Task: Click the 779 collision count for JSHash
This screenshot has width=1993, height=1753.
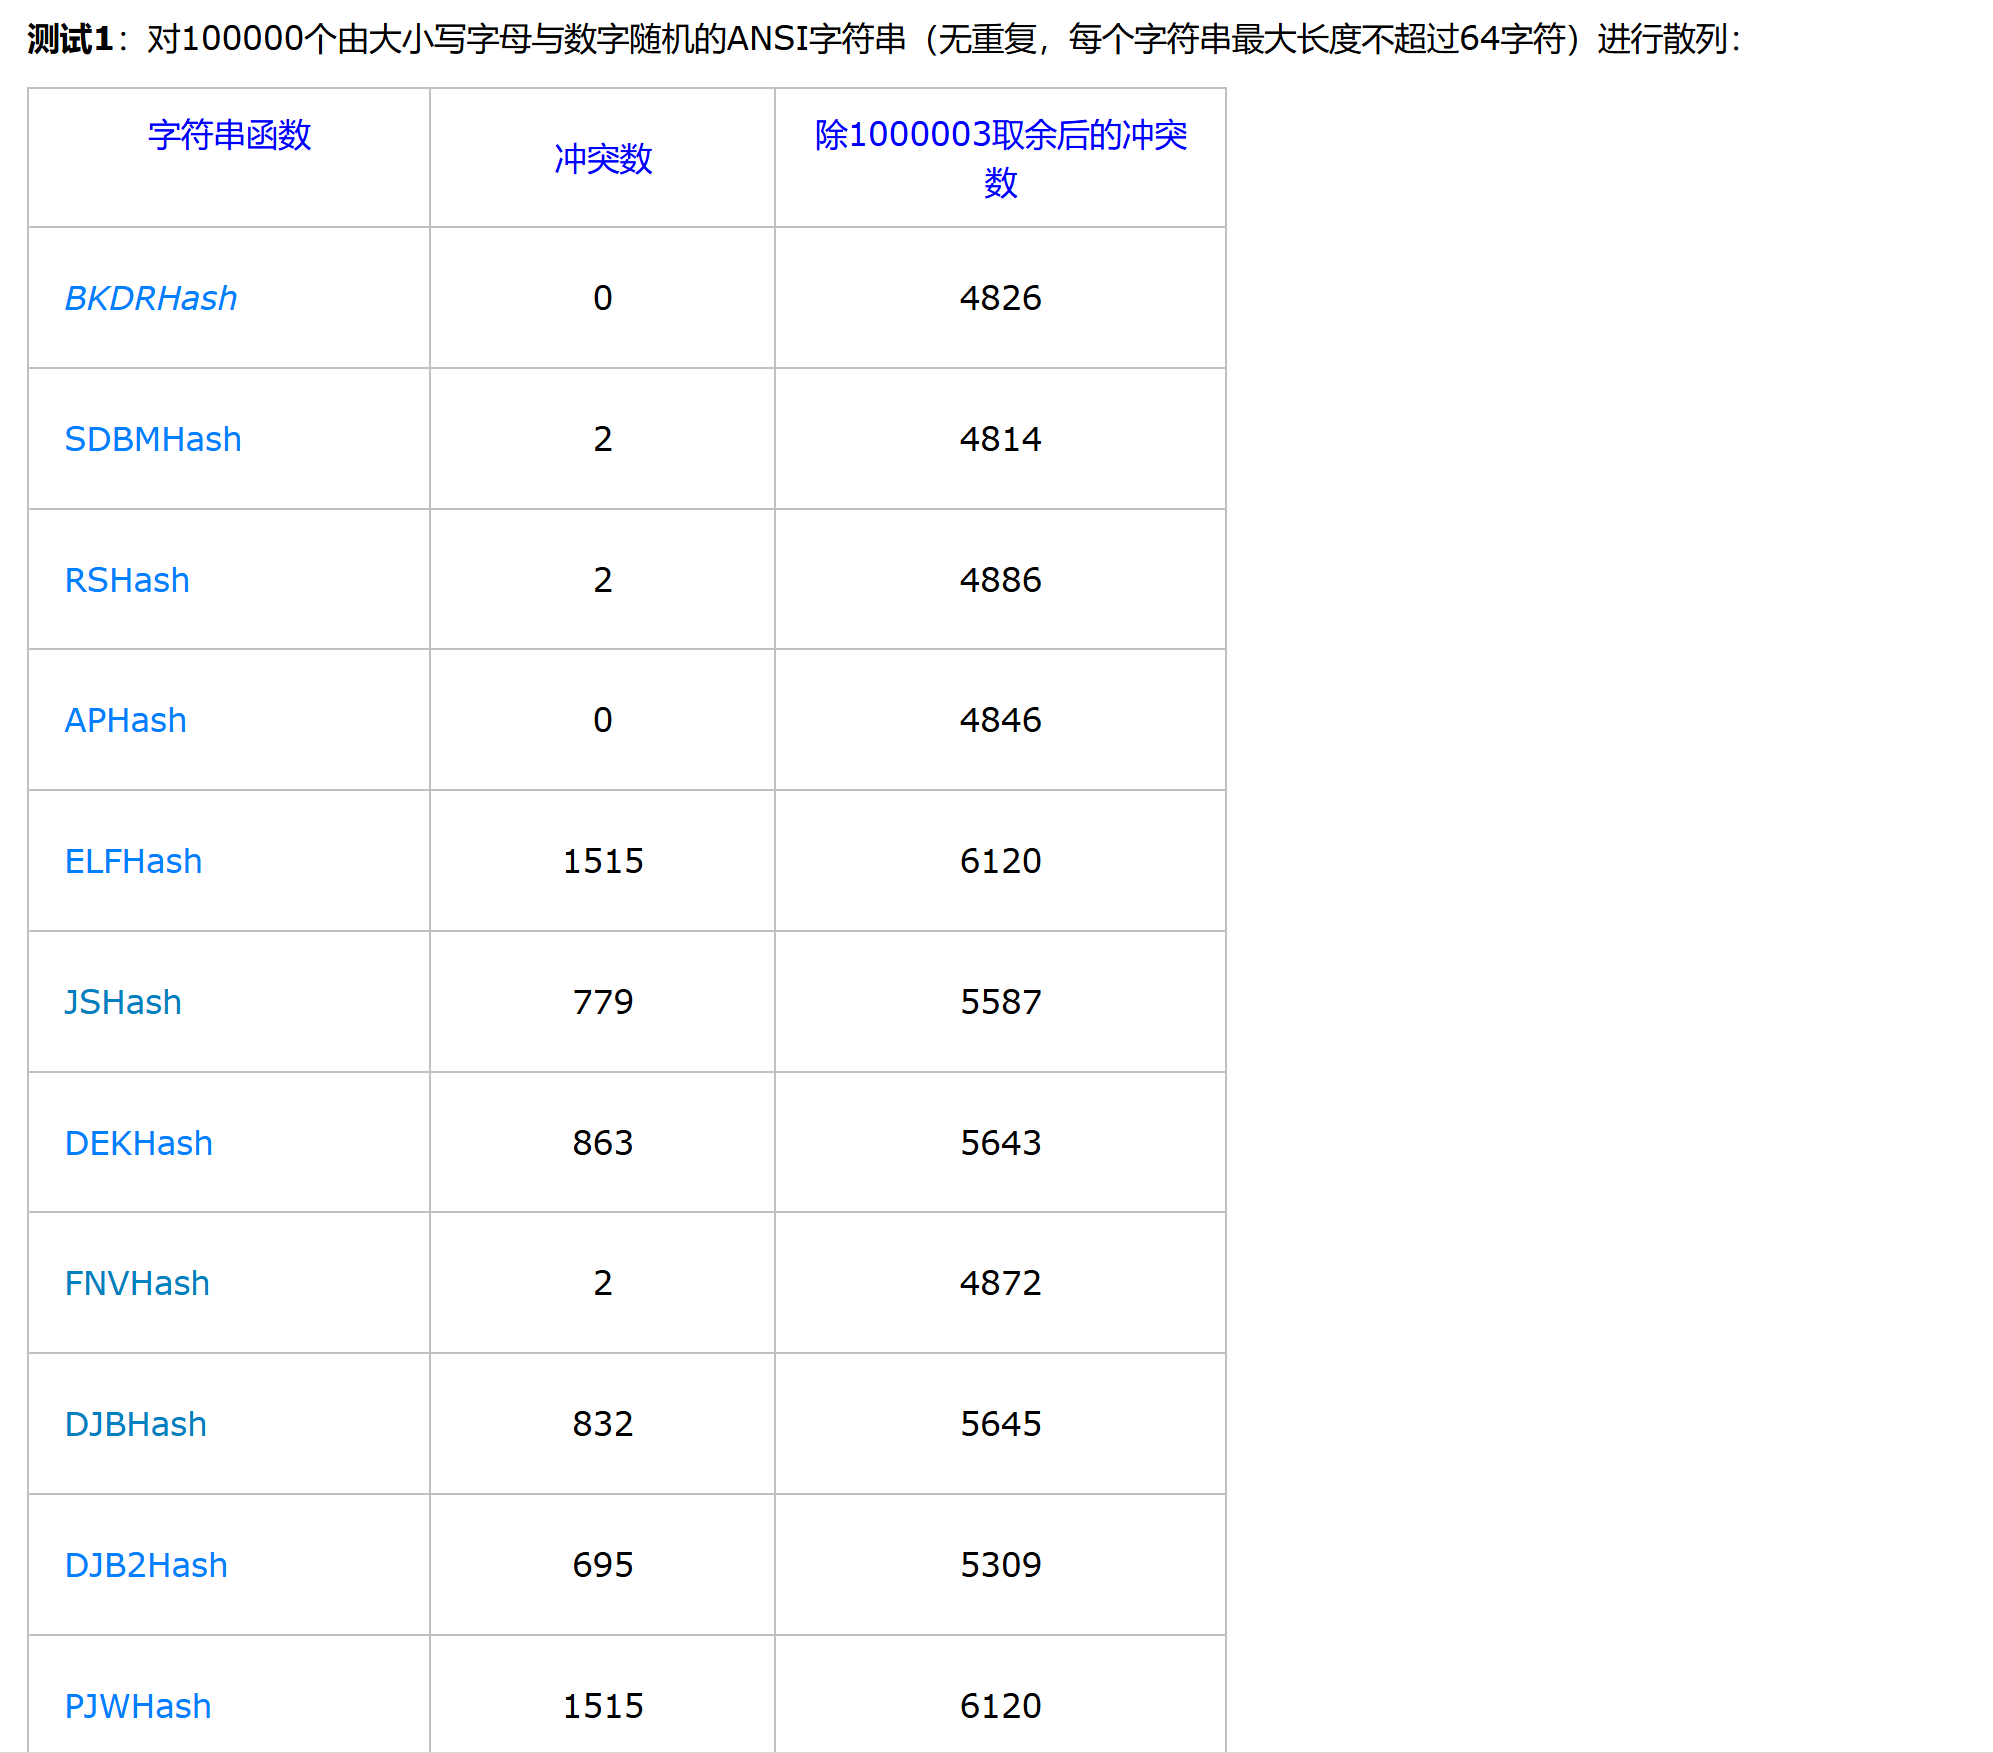Action: [603, 1002]
